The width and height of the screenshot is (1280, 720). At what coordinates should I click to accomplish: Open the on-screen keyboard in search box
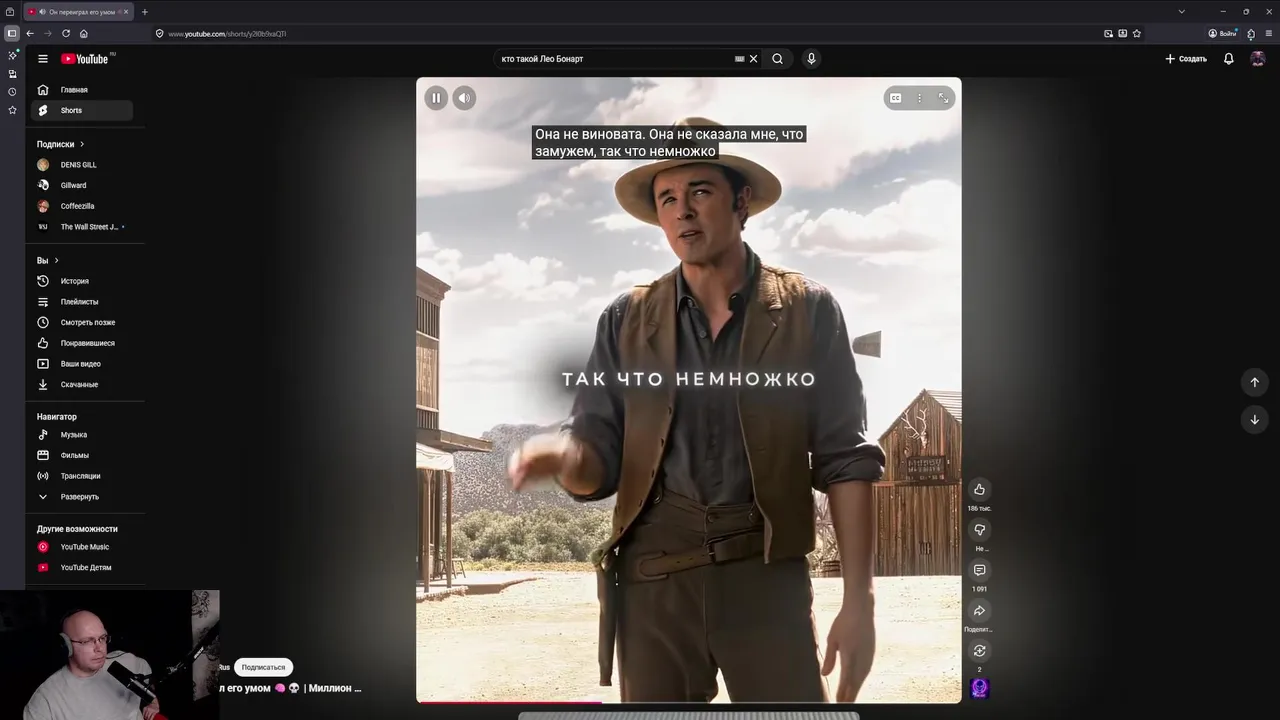[740, 59]
